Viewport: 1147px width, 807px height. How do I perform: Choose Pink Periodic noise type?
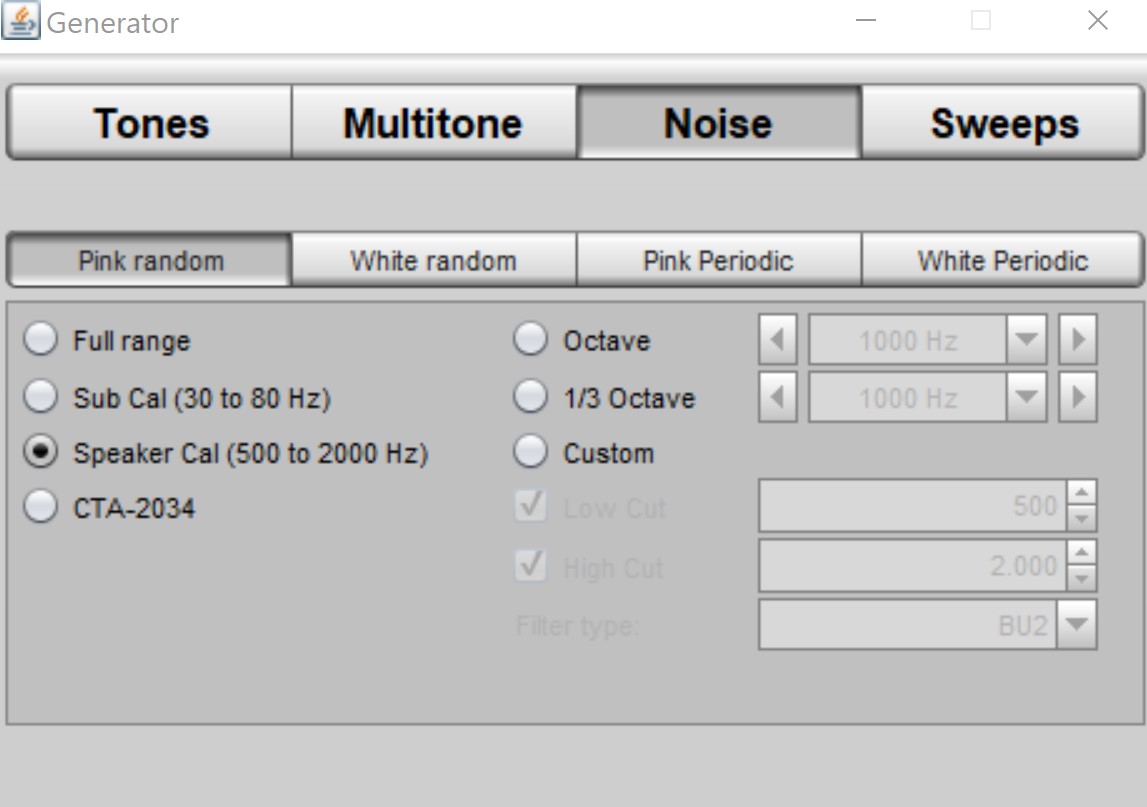tap(718, 261)
